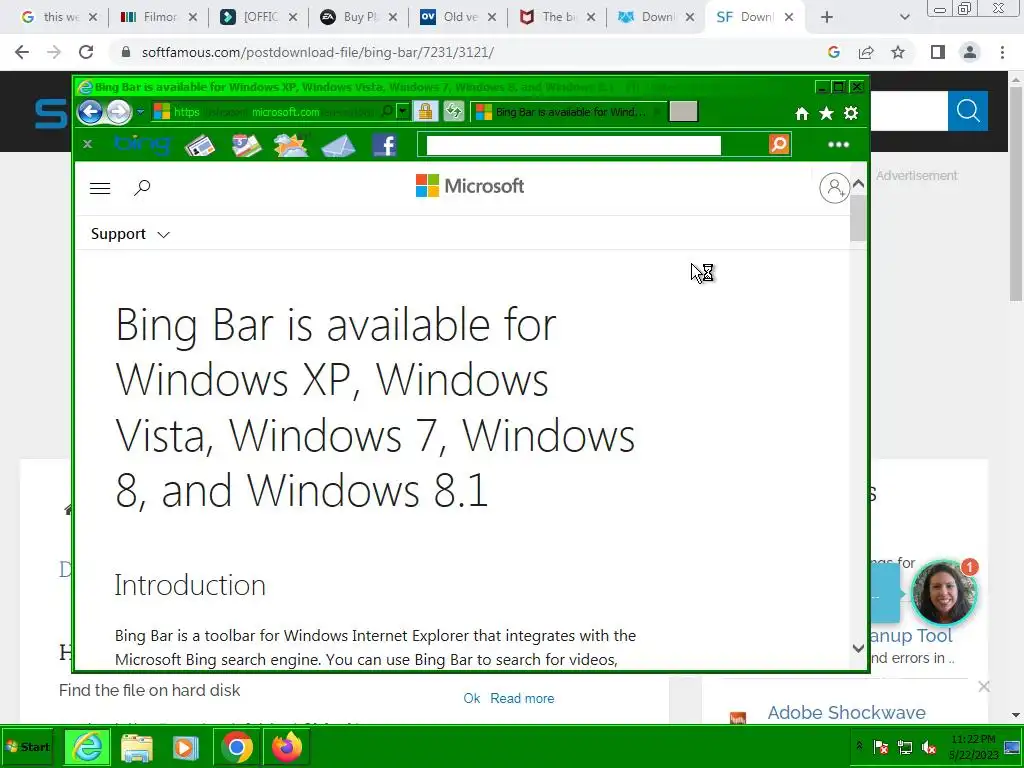
Task: Go forward in Internet Explorer window
Action: (118, 112)
